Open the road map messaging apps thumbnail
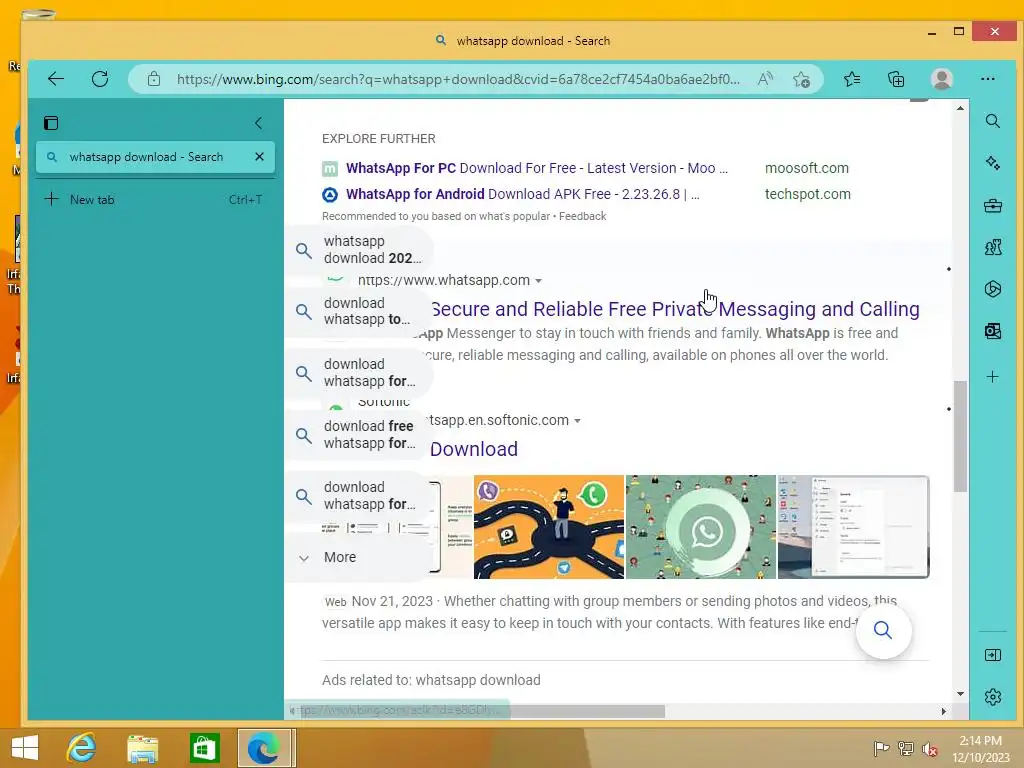The width and height of the screenshot is (1024, 768). pos(549,527)
